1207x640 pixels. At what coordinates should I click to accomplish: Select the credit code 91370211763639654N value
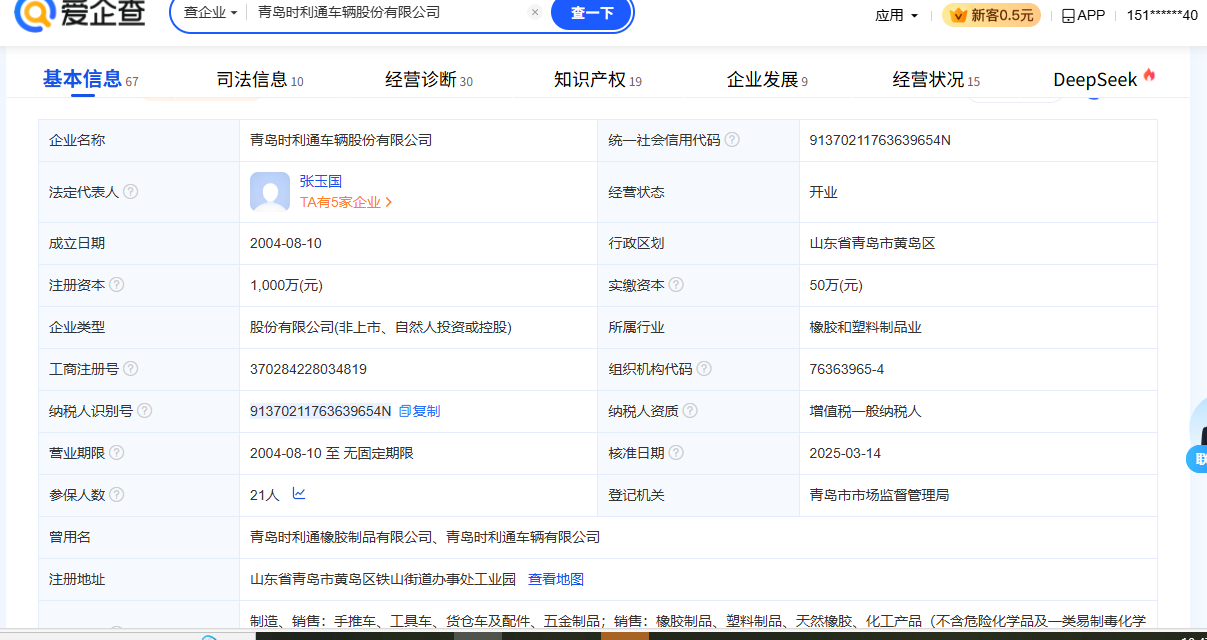[880, 140]
